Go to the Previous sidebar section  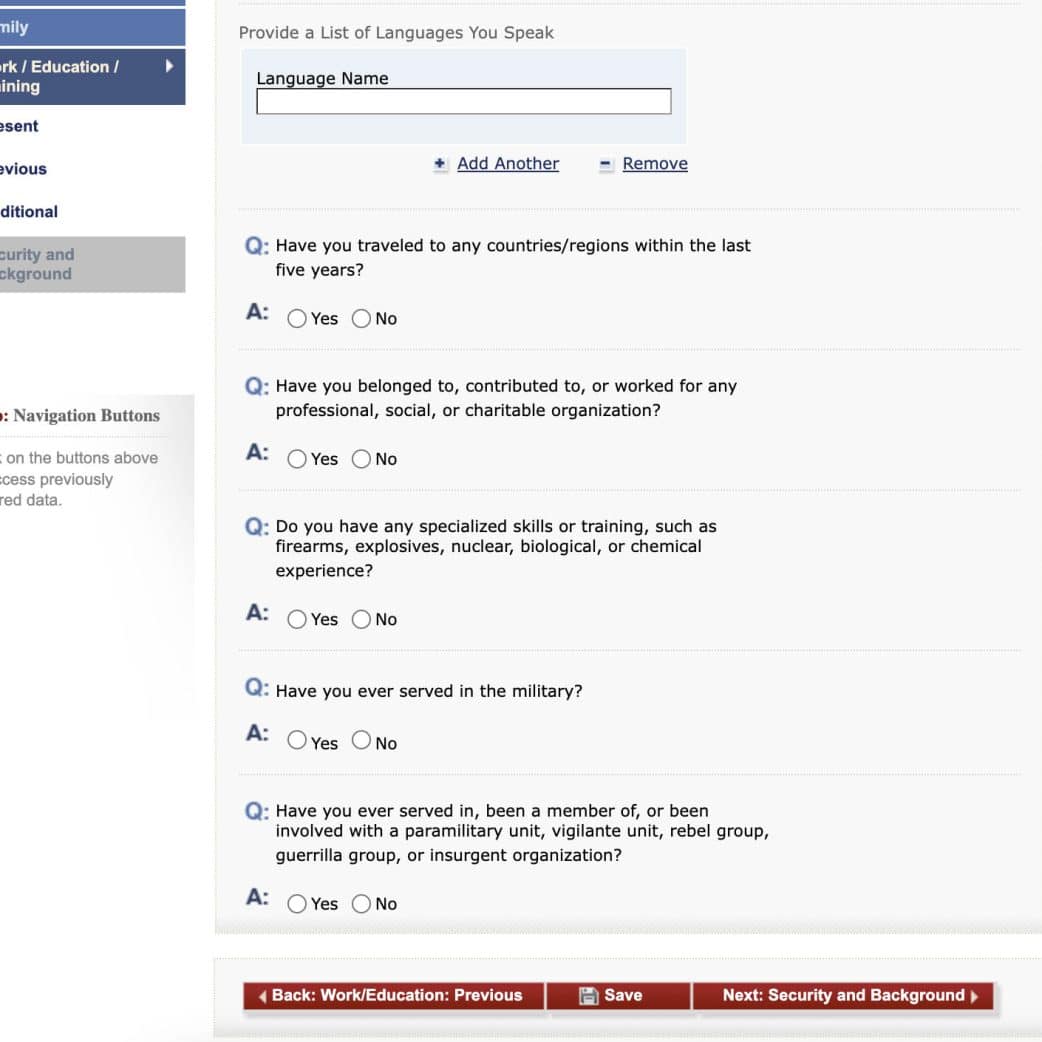[25, 169]
